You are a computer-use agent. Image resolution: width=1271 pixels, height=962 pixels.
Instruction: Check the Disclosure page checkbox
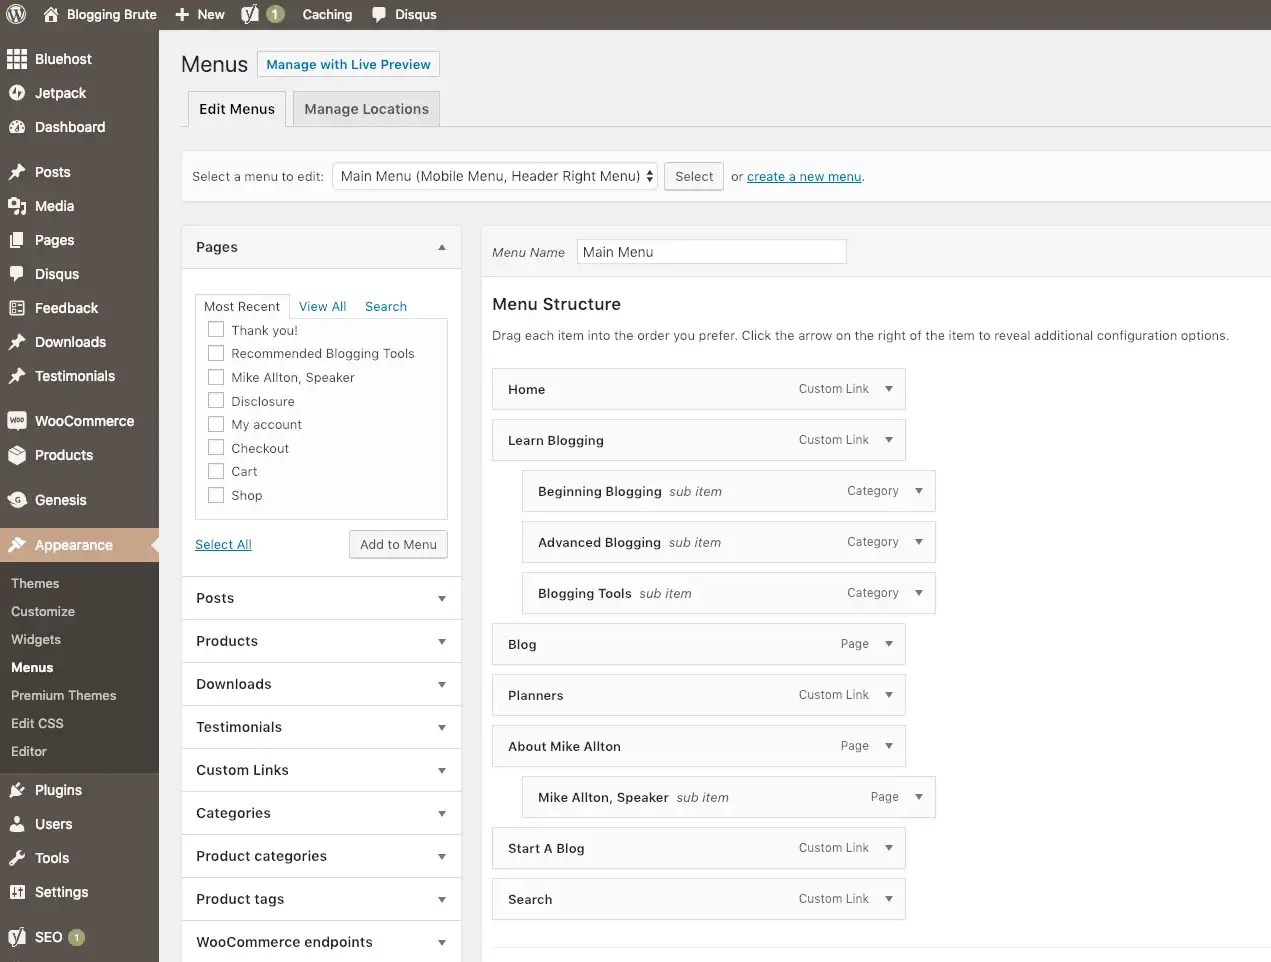[x=216, y=401]
